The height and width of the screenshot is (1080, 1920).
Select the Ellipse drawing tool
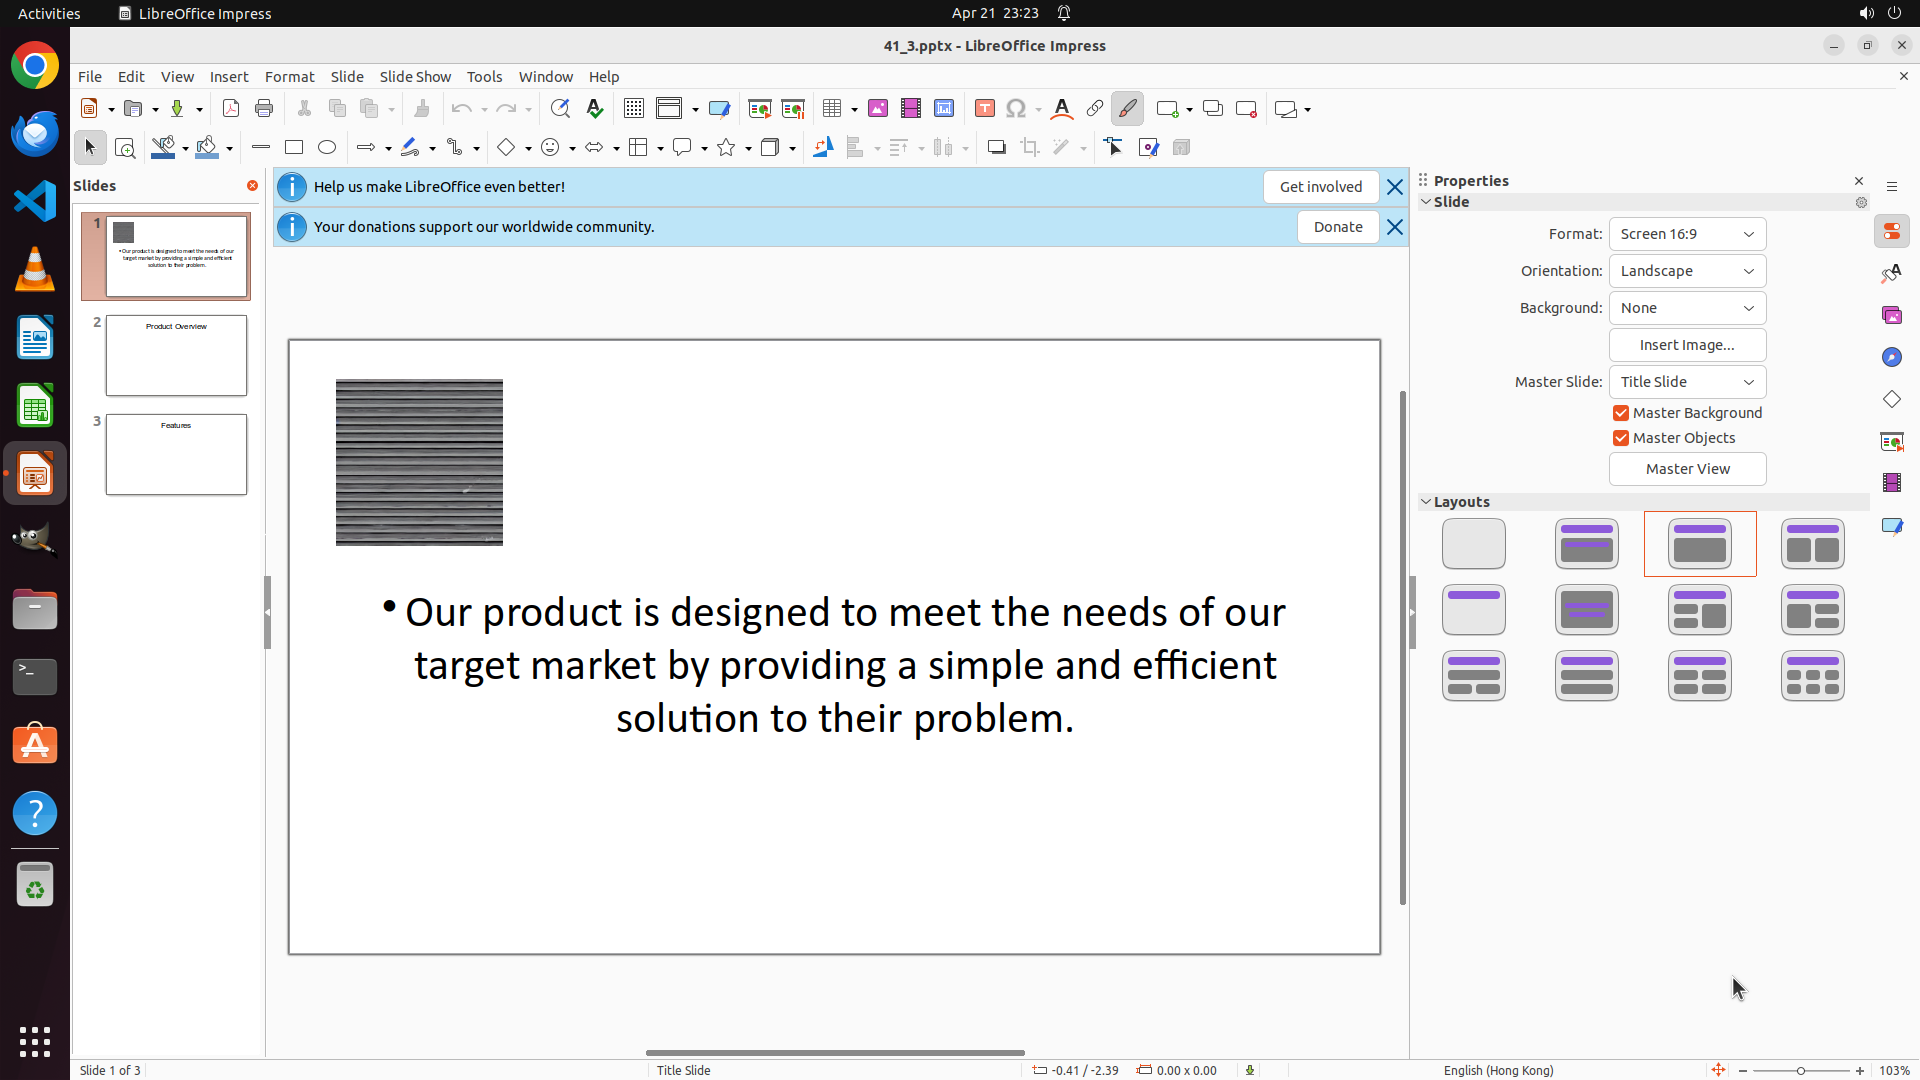click(327, 148)
